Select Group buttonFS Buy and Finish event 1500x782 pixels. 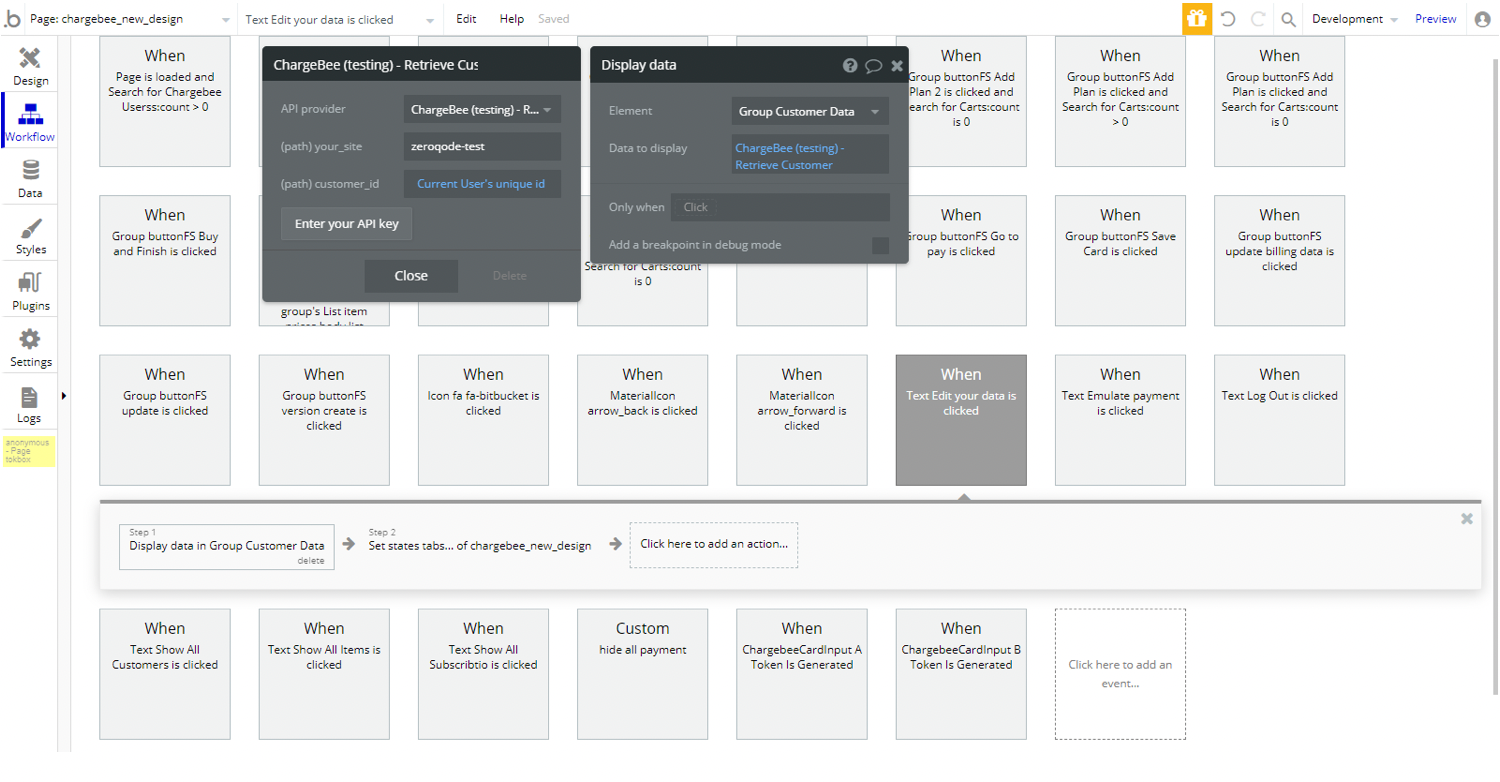tap(165, 261)
